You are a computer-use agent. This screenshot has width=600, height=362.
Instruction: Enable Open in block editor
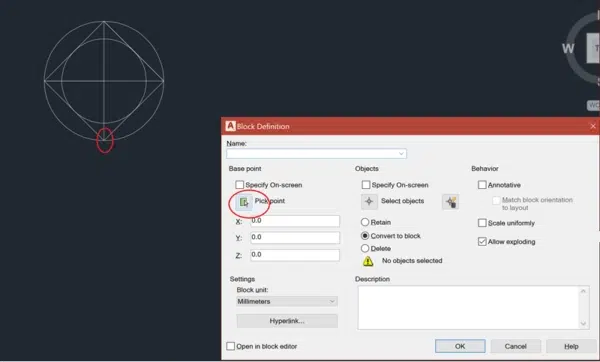point(230,346)
